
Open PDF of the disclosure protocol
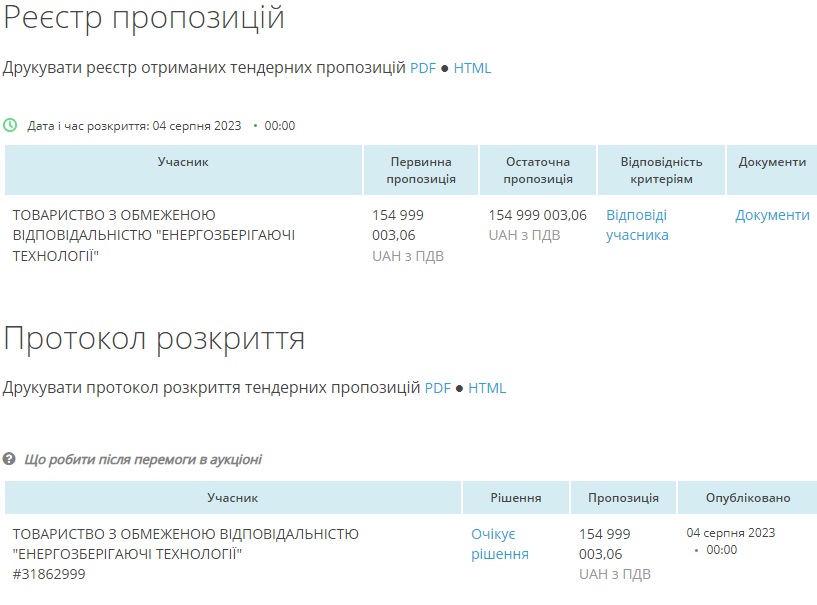438,388
